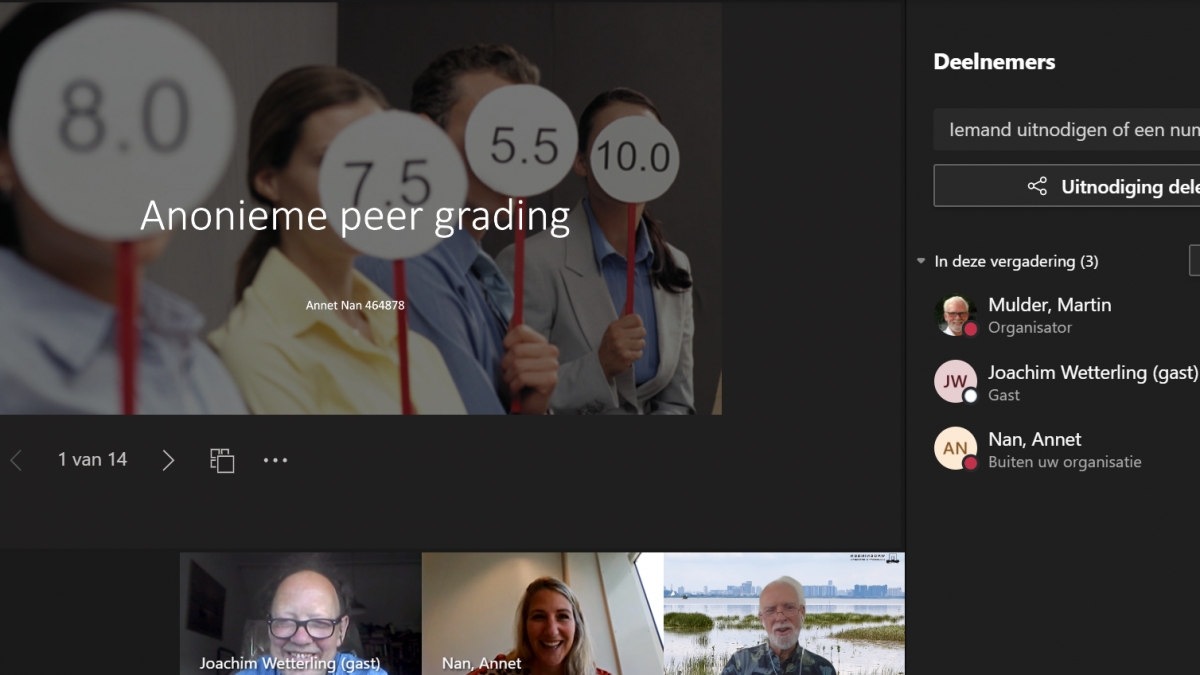The height and width of the screenshot is (675, 1200).
Task: Click the '1 van 14' slide counter
Action: [x=92, y=460]
